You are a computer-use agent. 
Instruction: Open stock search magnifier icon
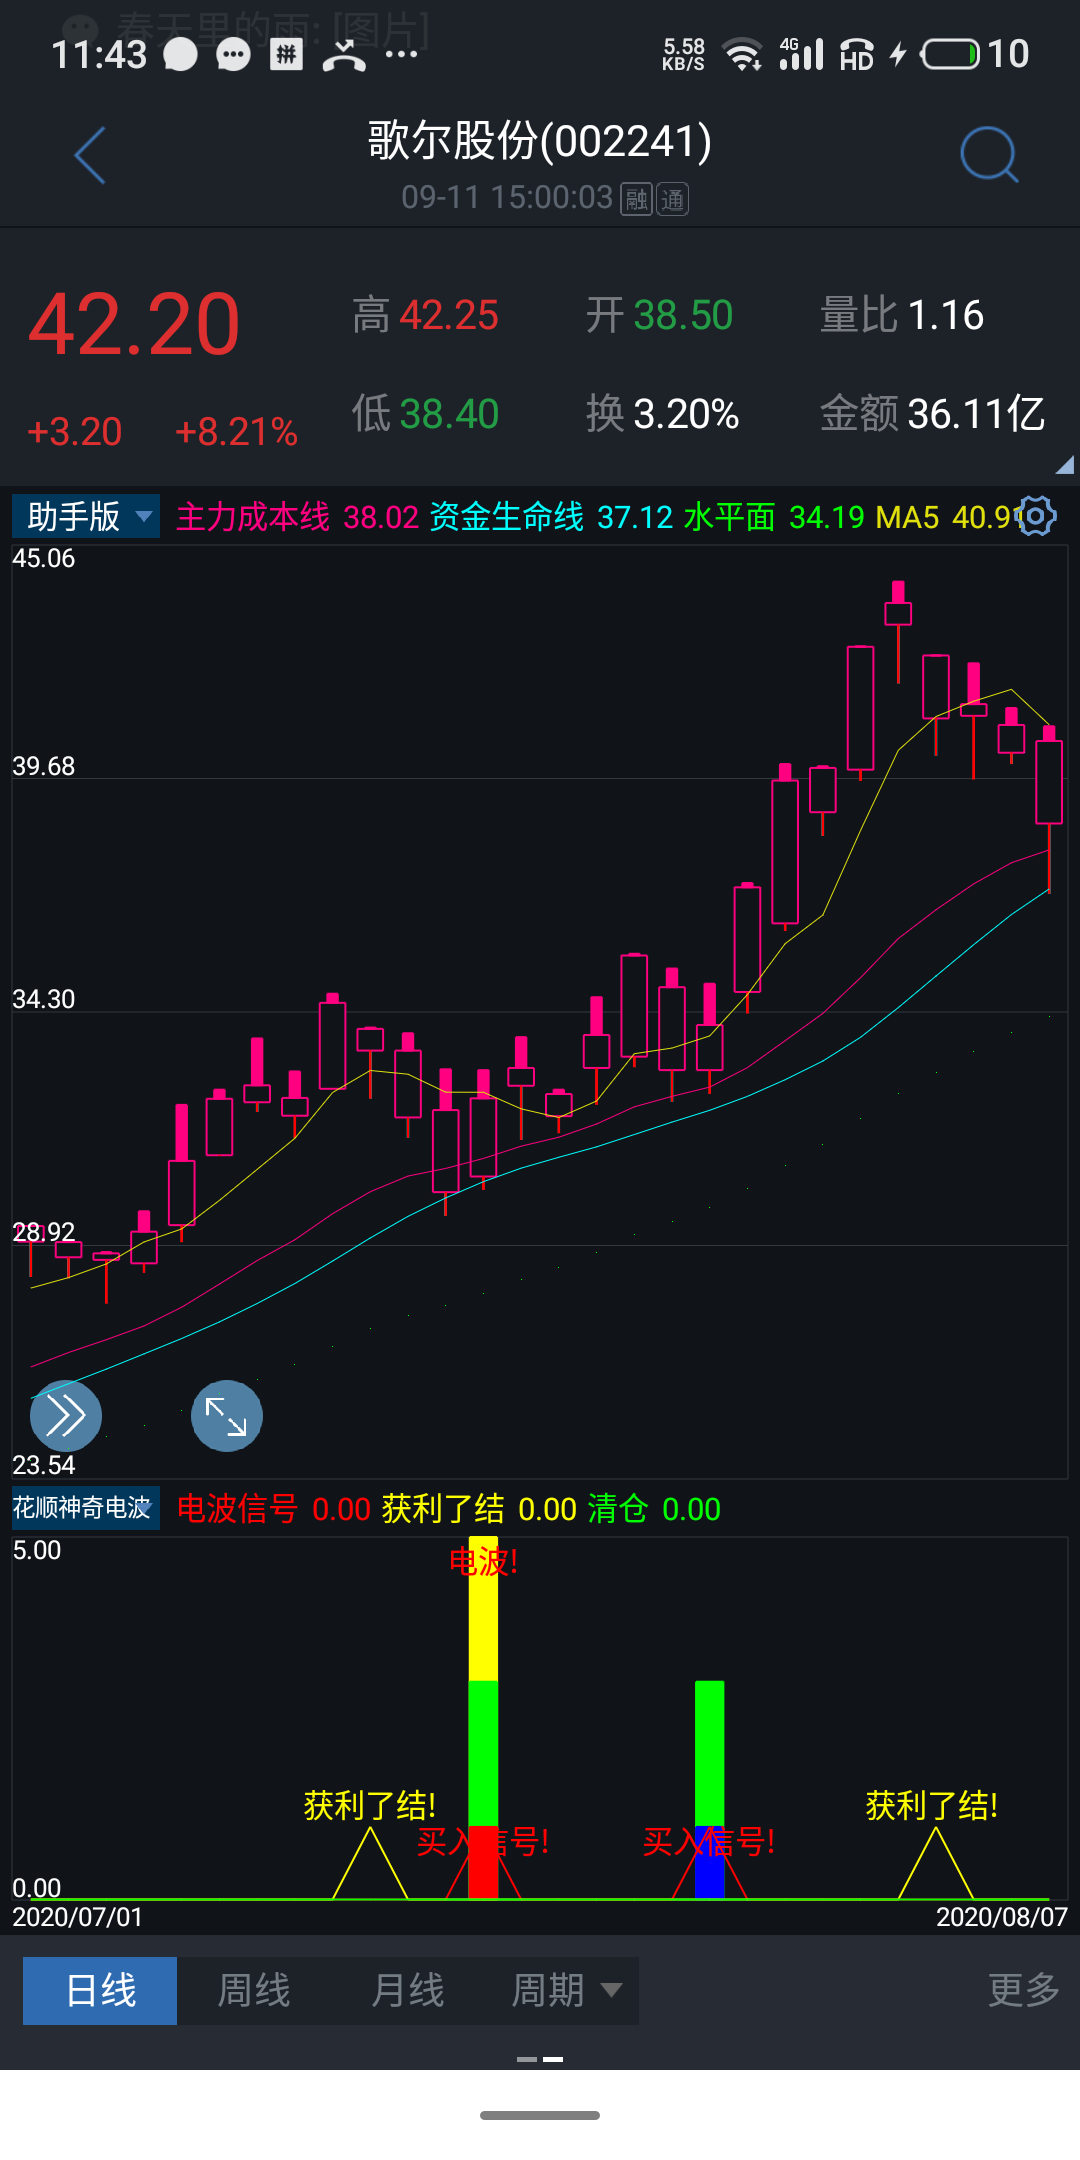[988, 156]
